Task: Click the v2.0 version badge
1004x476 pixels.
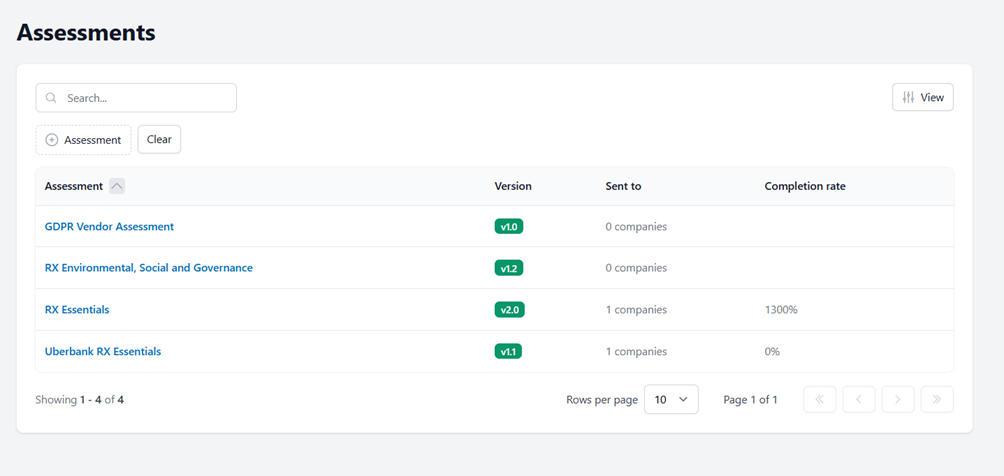Action: (x=509, y=310)
